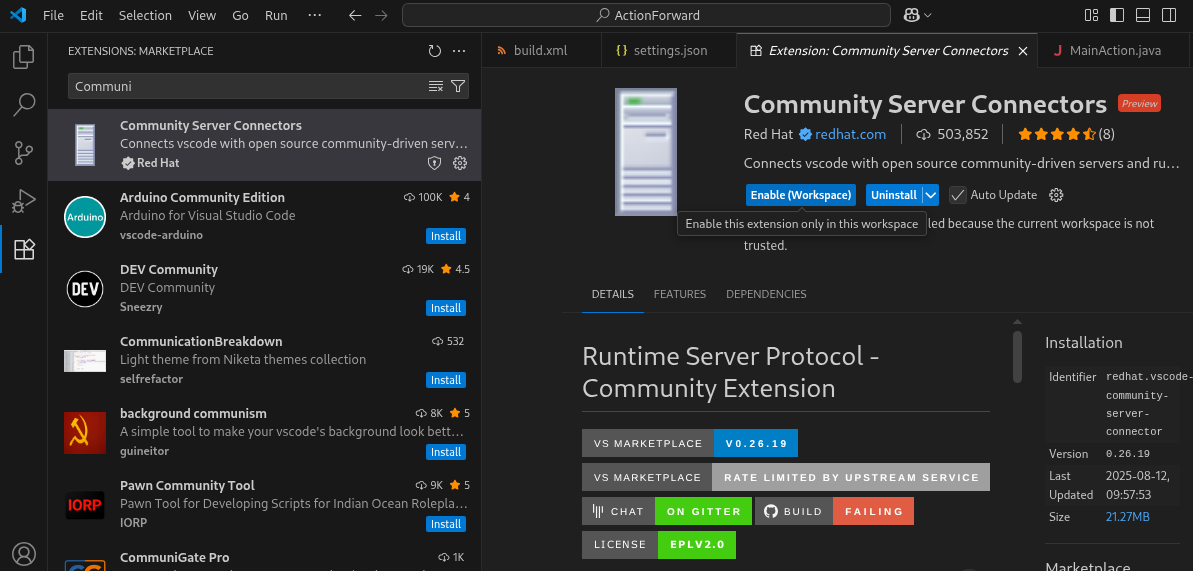The width and height of the screenshot is (1193, 571).
Task: Open the Accounts menu icon
Action: pyautogui.click(x=24, y=553)
